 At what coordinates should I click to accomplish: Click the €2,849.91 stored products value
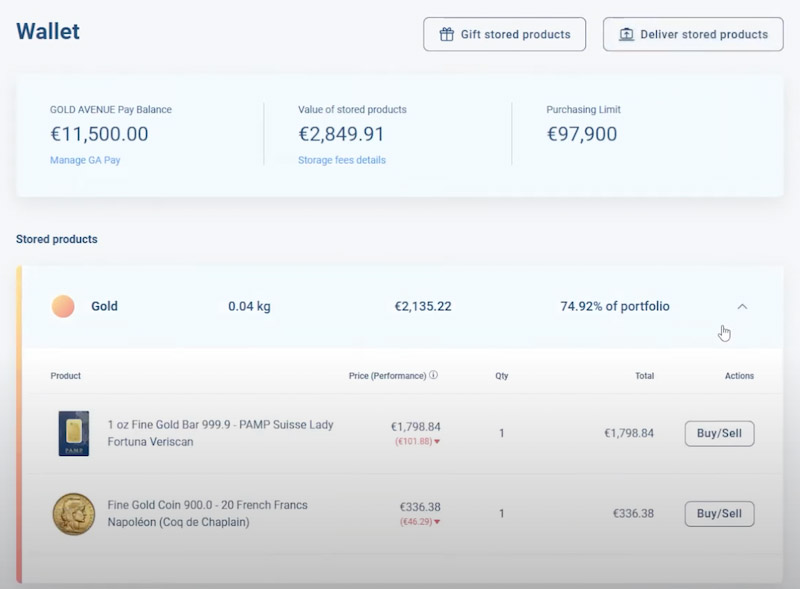pos(341,134)
